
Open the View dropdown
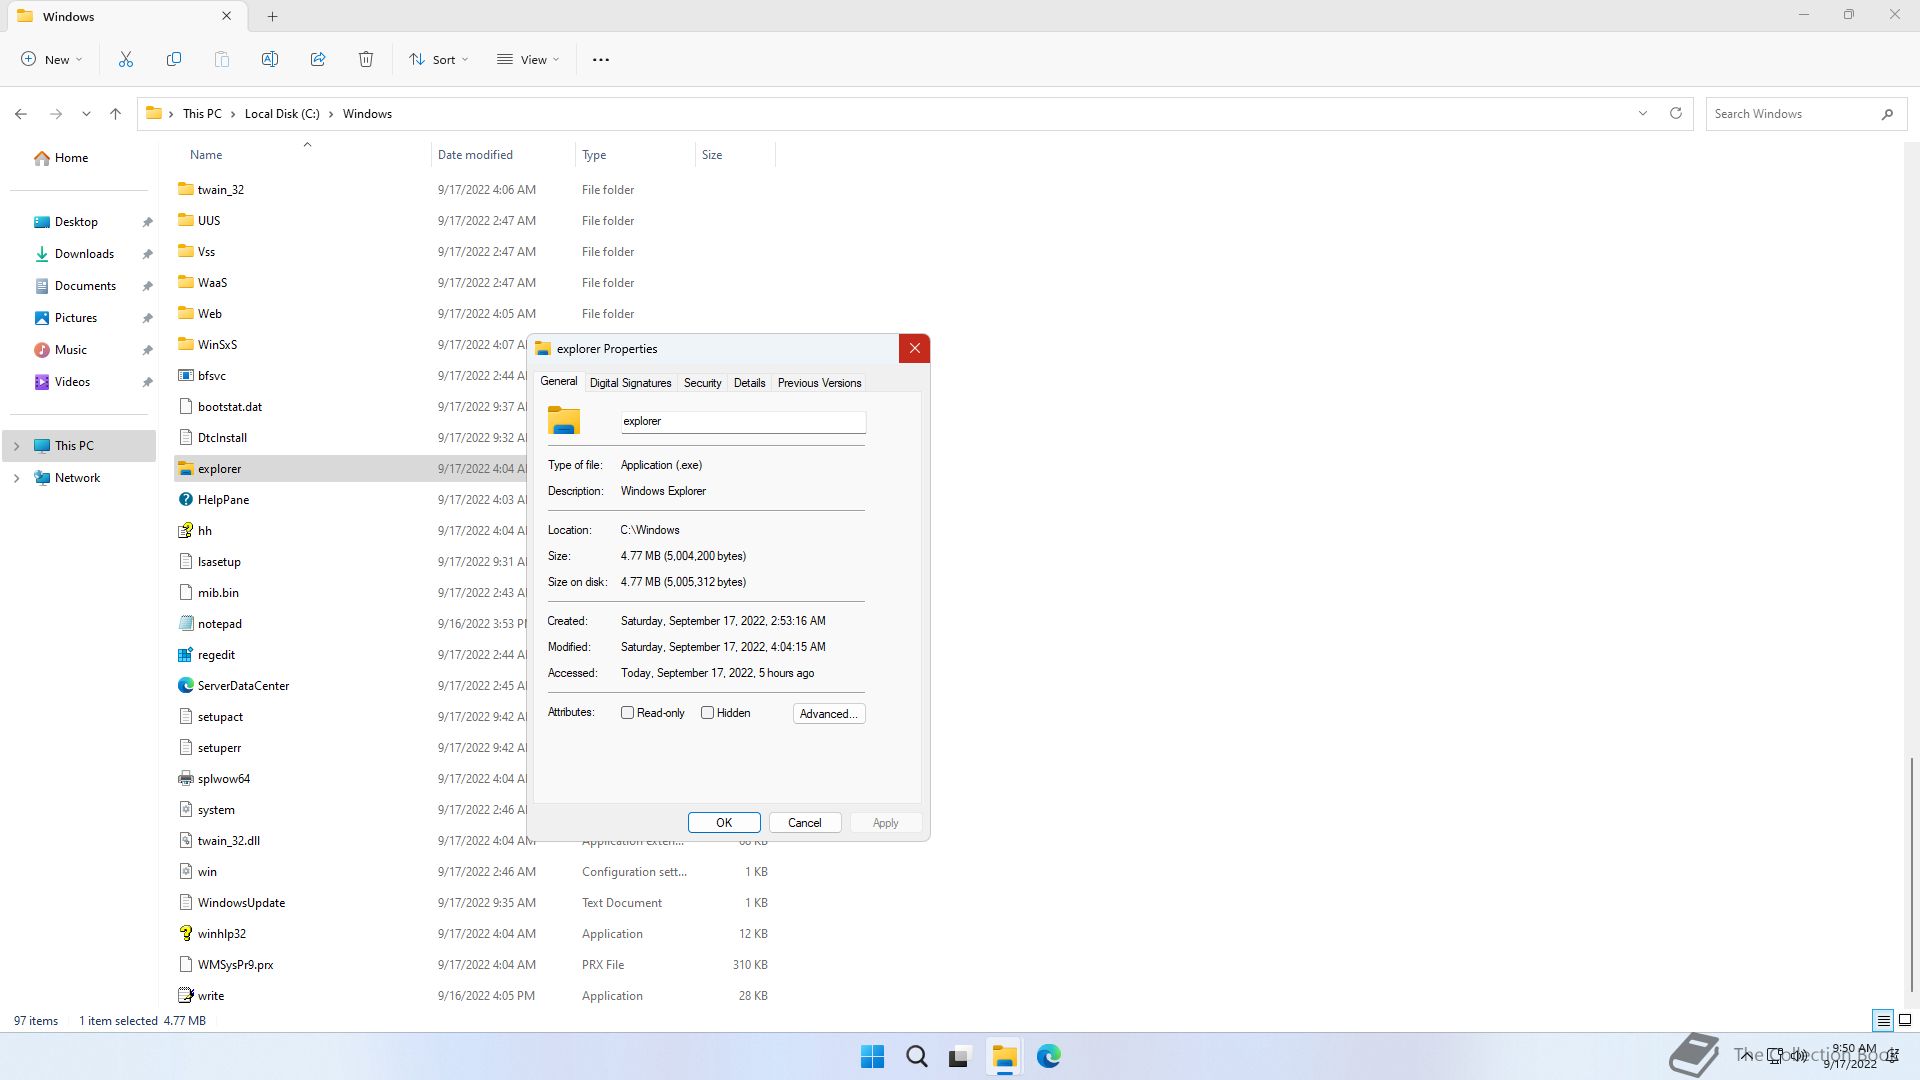tap(528, 60)
